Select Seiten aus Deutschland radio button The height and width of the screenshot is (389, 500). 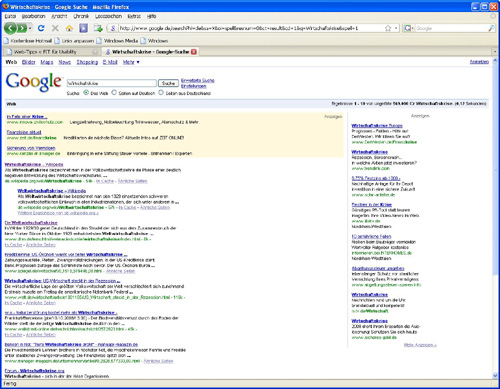pos(161,92)
